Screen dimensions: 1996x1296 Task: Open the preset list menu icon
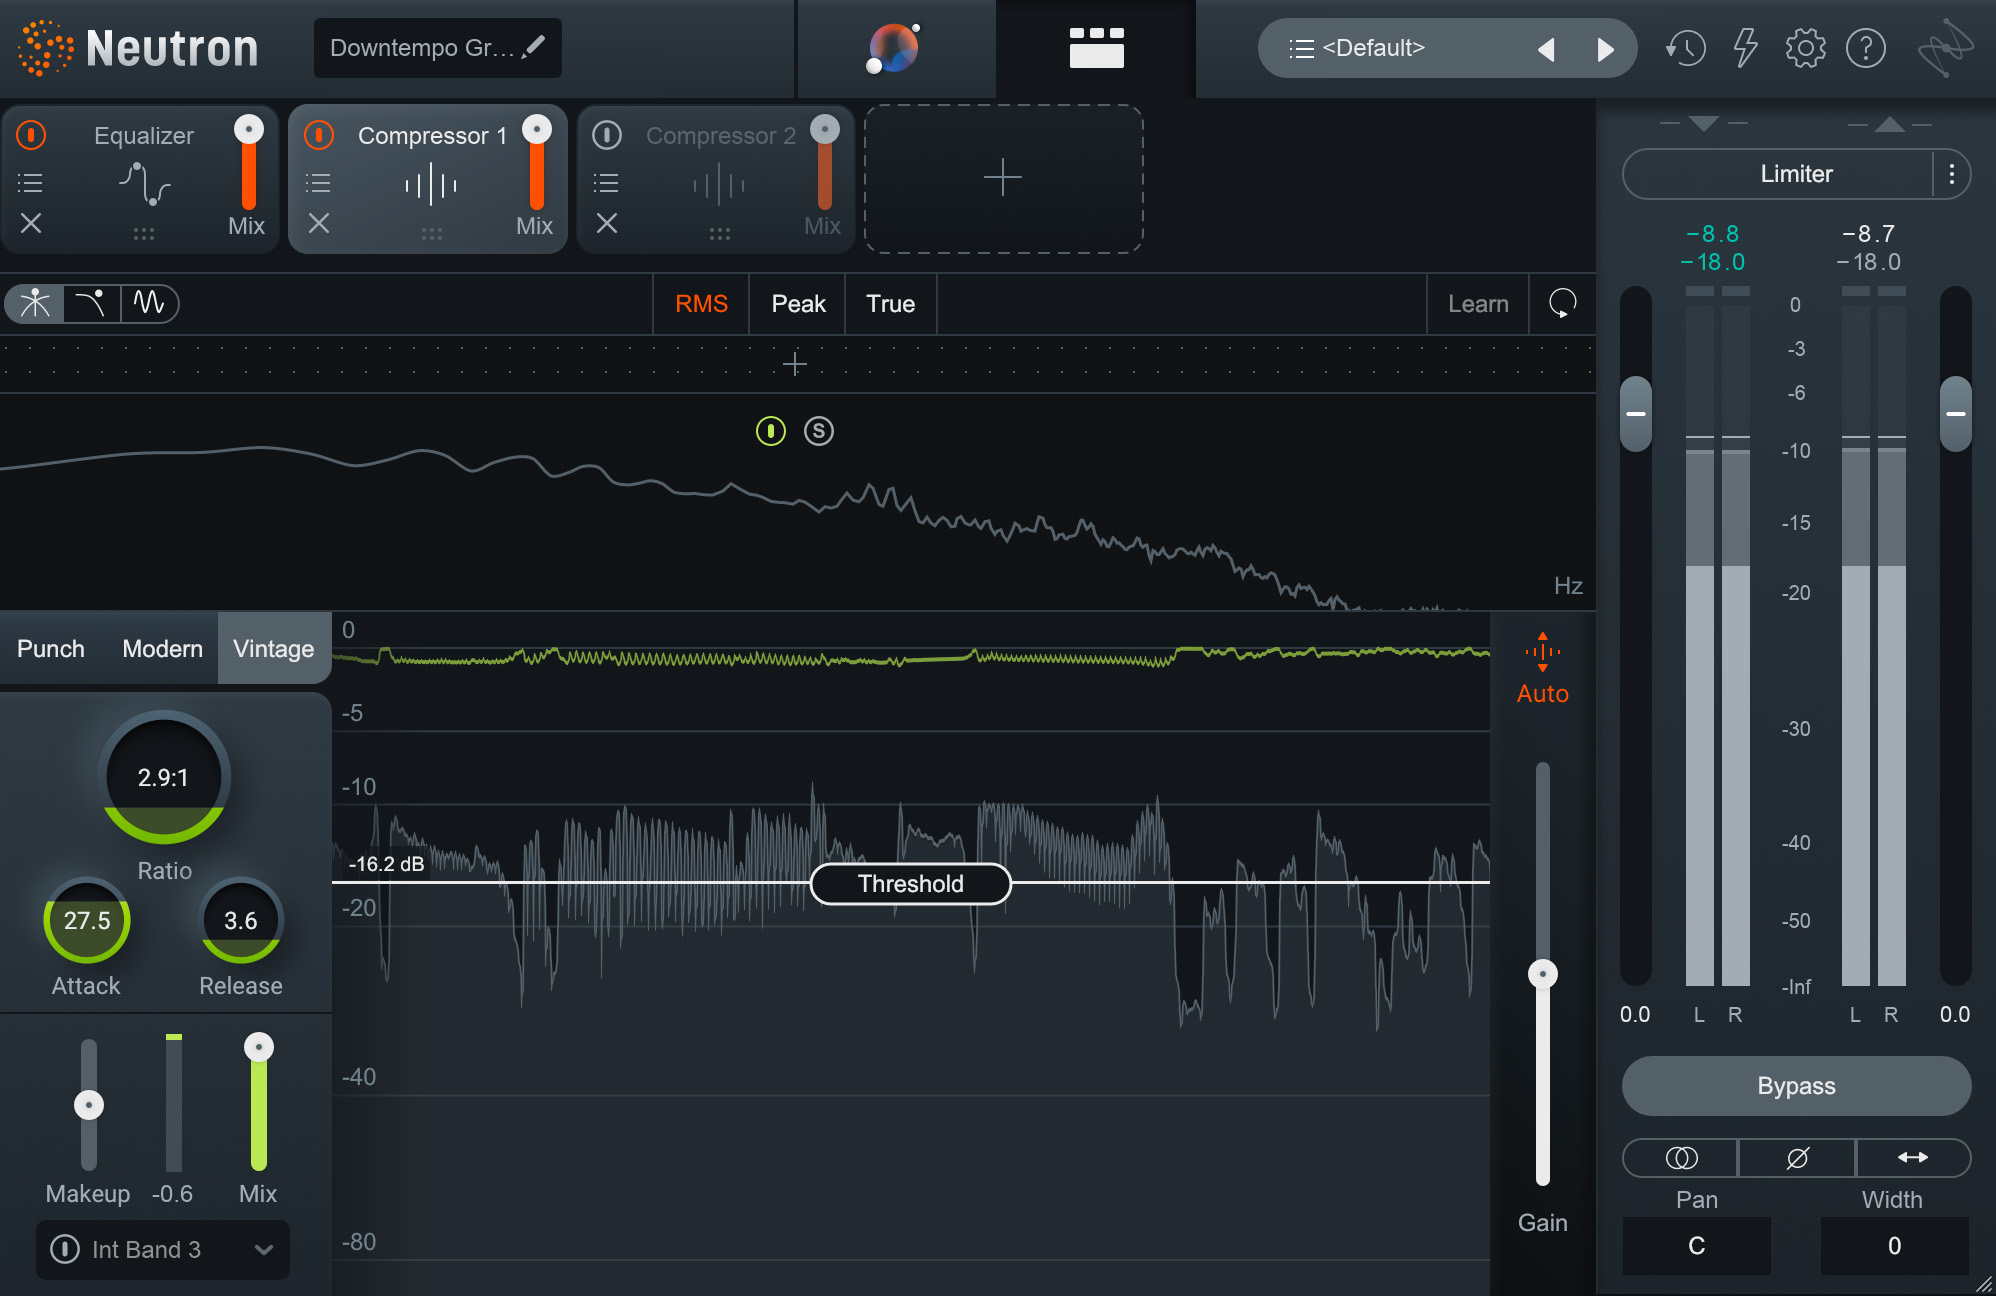point(1301,48)
